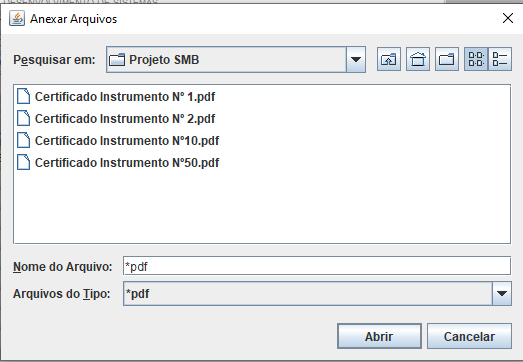Image resolution: width=523 pixels, height=362 pixels.
Task: Select file icon of Certificado Instrumento N° 1.pdf
Action: click(x=23, y=96)
